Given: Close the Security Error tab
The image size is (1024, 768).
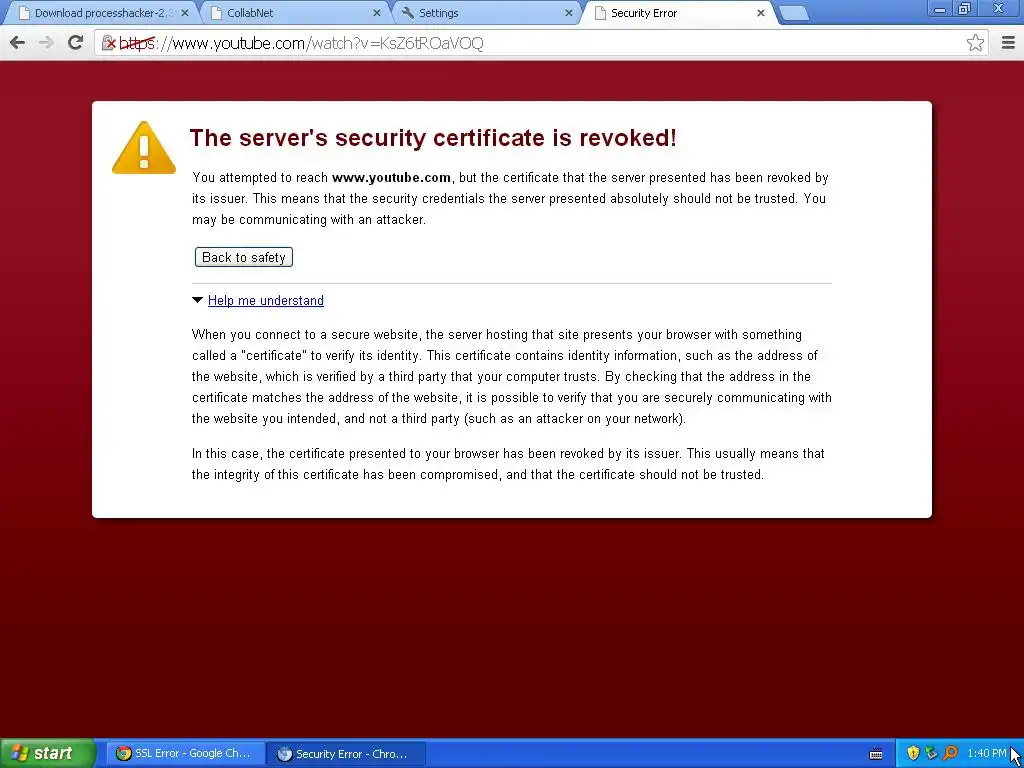Looking at the screenshot, I should [x=760, y=13].
